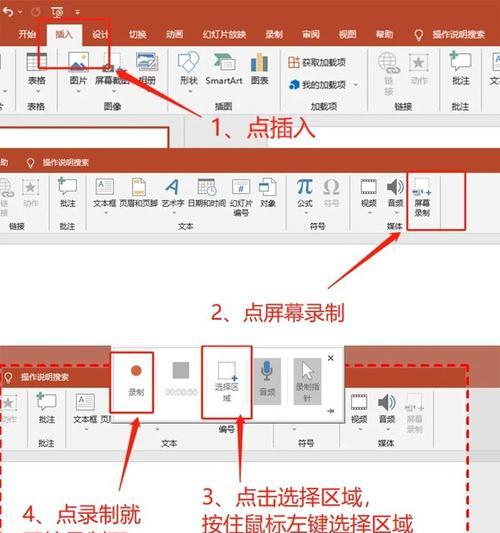
Task: Open the 录制 ribbon tab
Action: 274,34
